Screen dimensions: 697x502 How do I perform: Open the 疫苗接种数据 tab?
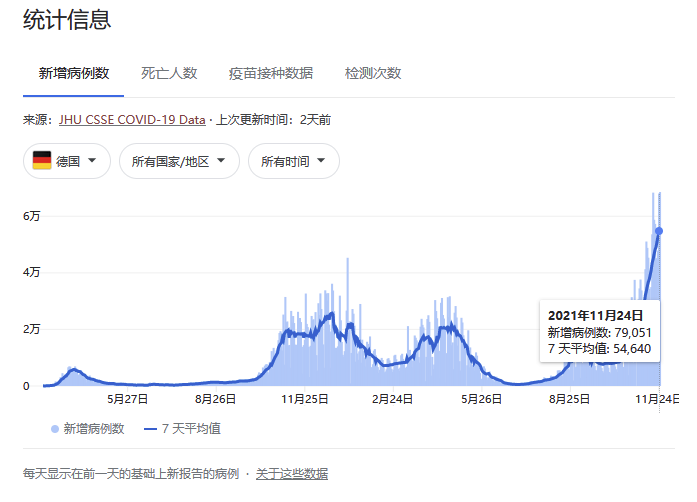coord(271,73)
